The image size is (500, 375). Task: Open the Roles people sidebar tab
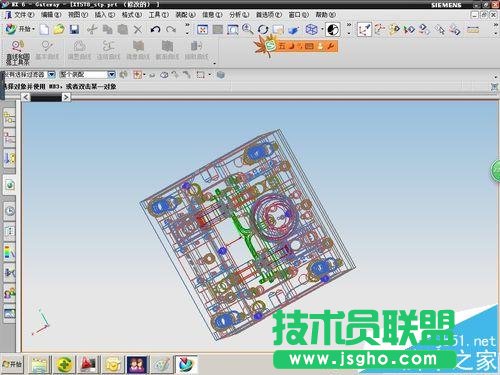(10, 293)
